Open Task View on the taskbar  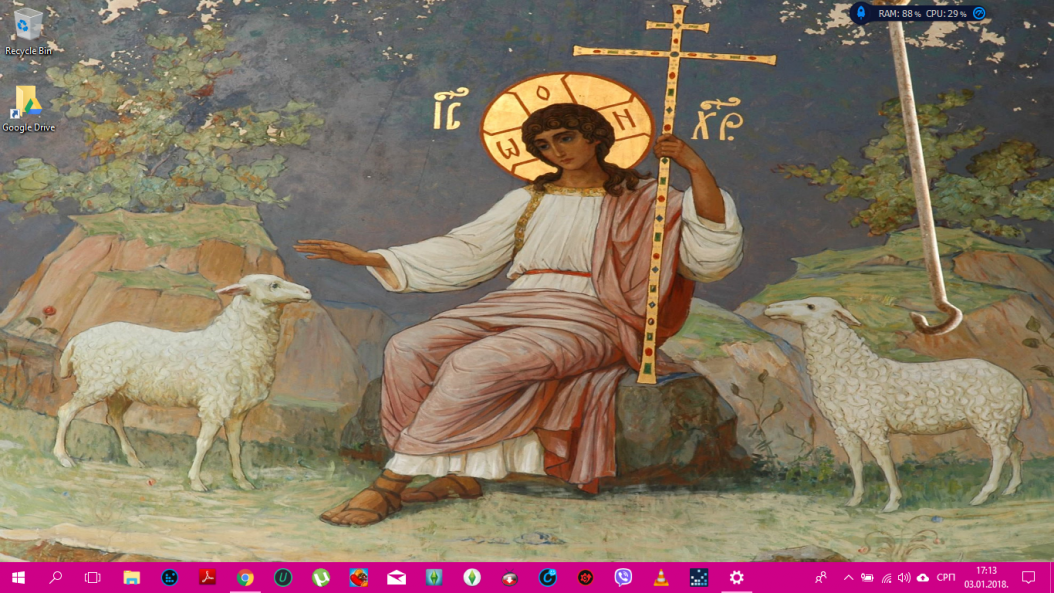click(93, 578)
